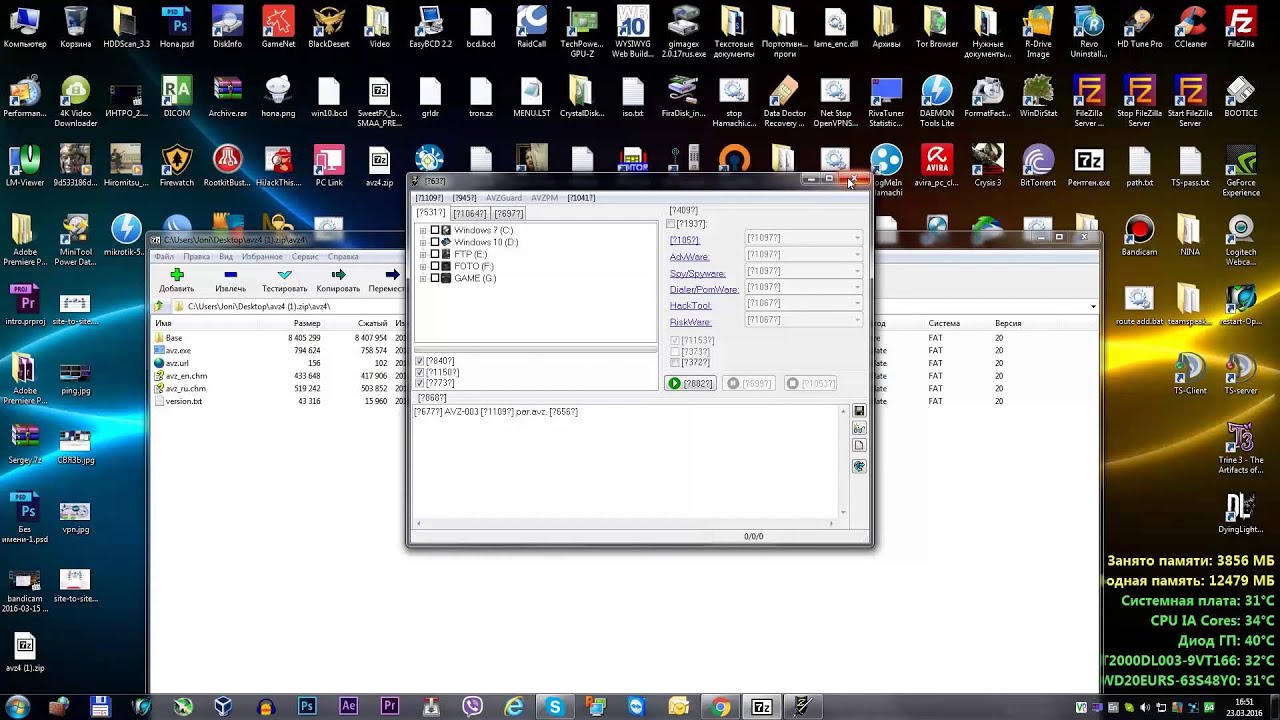The height and width of the screenshot is (720, 1280).
Task: Click the vertical scrollbar of AVZ log
Action: point(843,461)
